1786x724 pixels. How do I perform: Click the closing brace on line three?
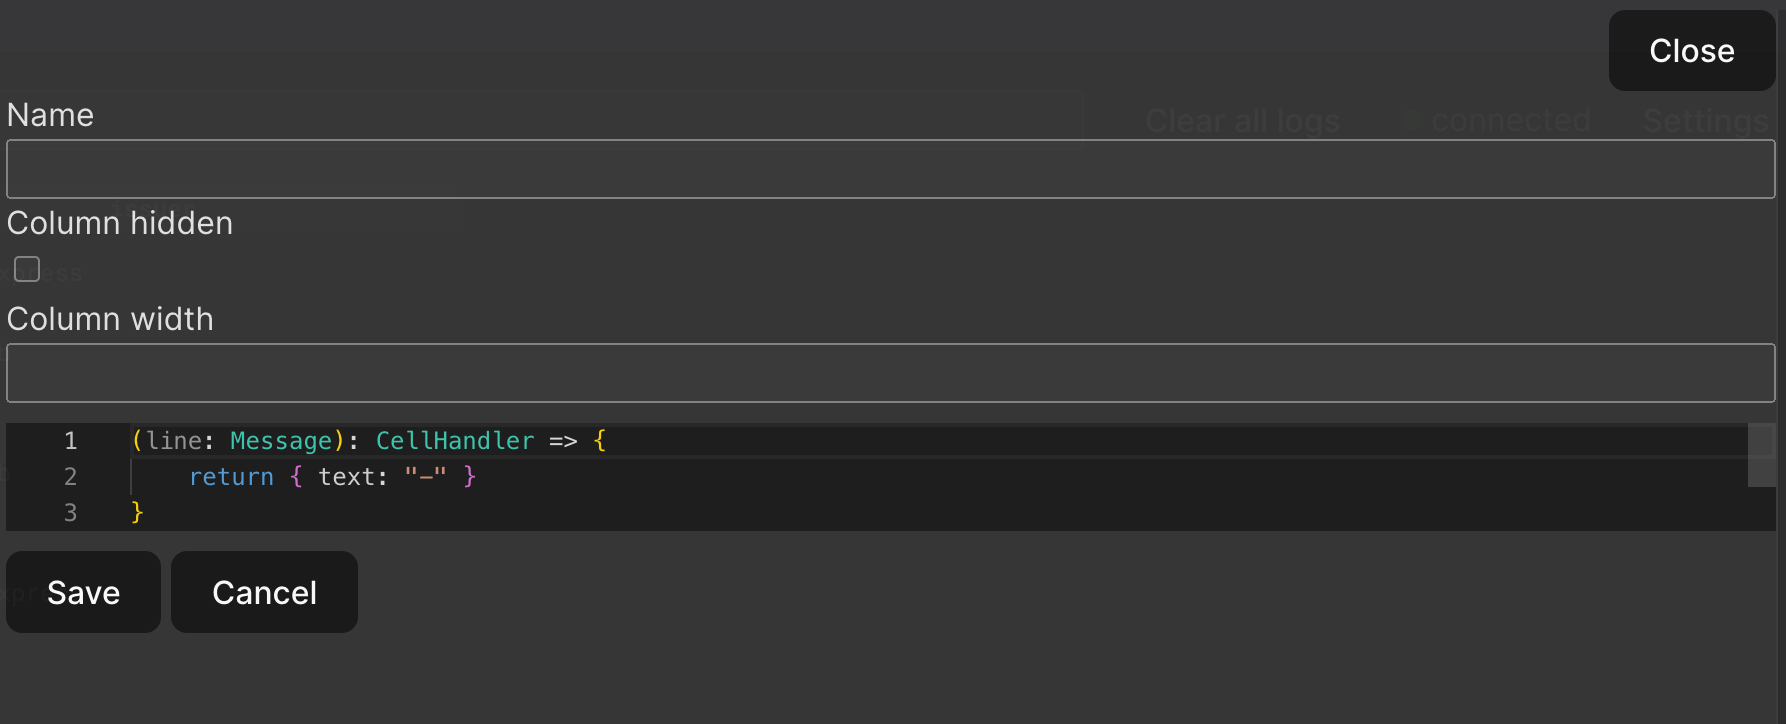point(138,513)
